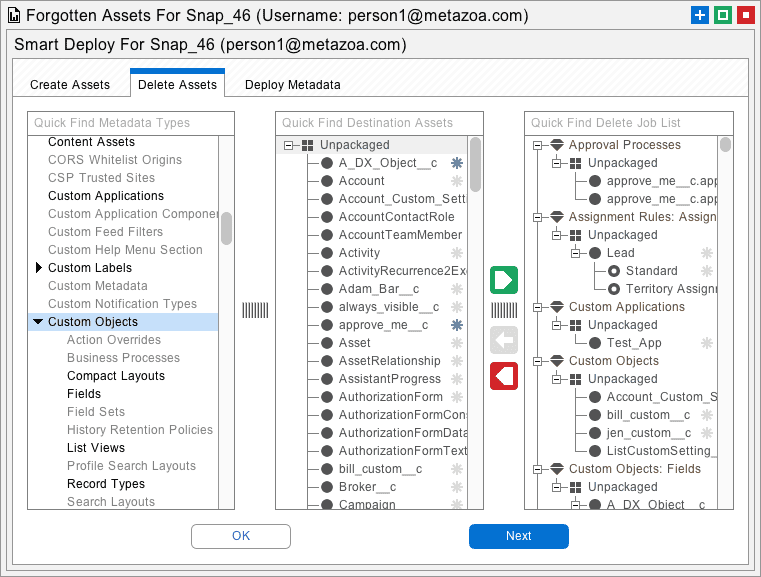Select Territory Assignment rule in job list

[671, 289]
